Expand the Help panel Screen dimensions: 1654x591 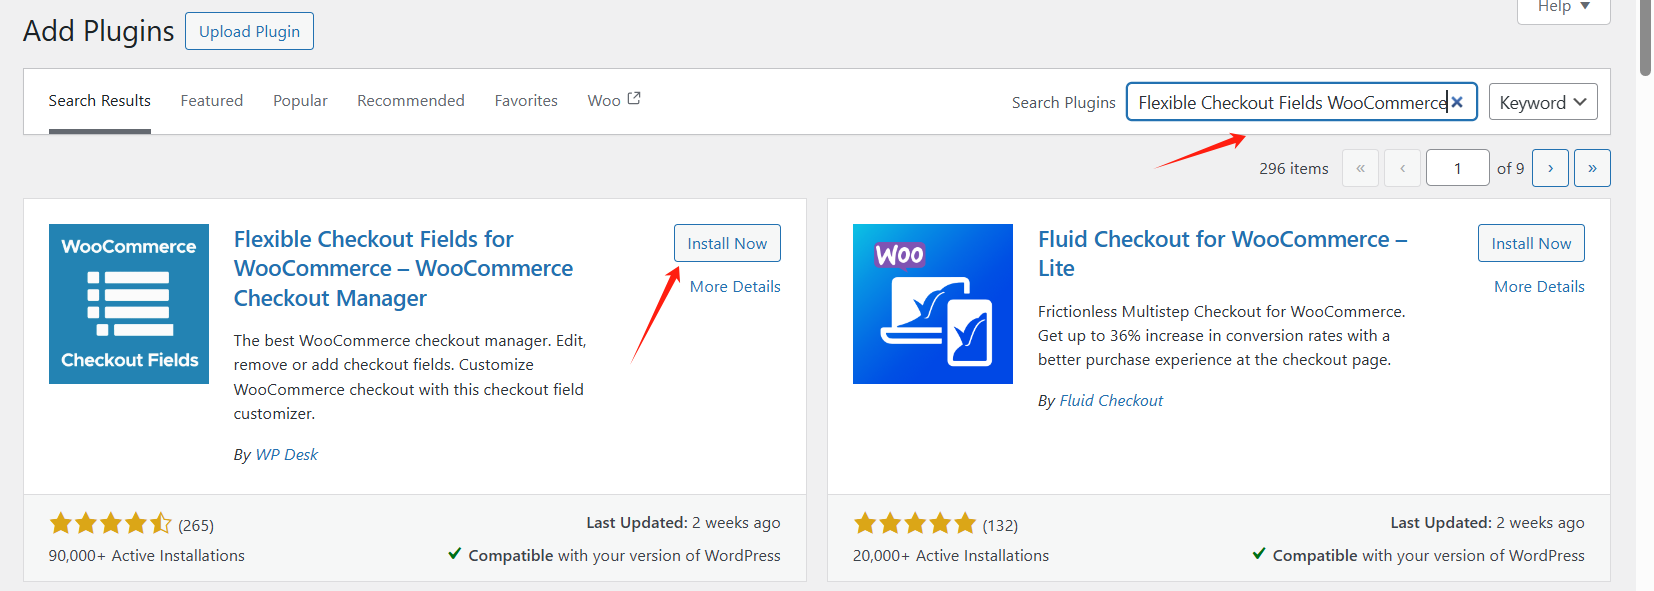click(x=1563, y=7)
